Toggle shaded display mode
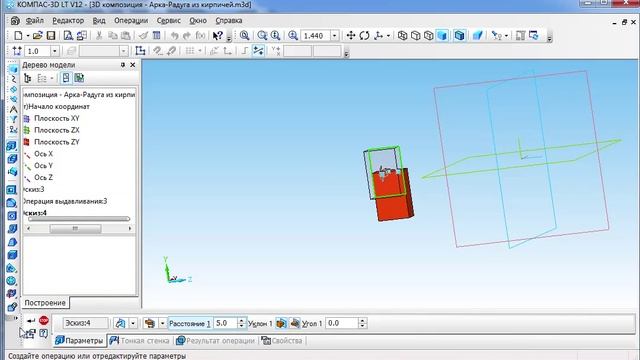The image size is (640, 360). (x=442, y=36)
